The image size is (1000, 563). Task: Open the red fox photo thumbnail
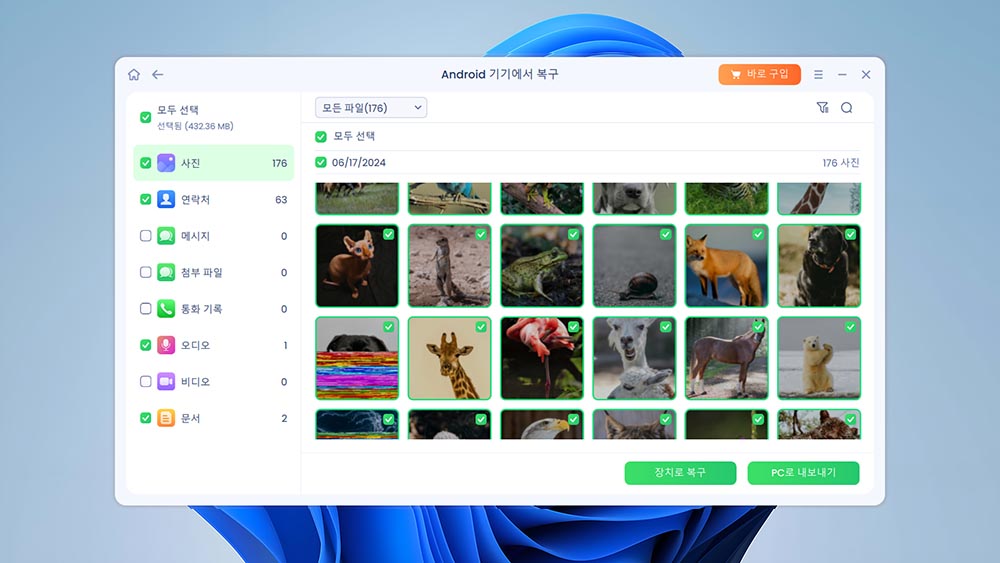tap(726, 265)
